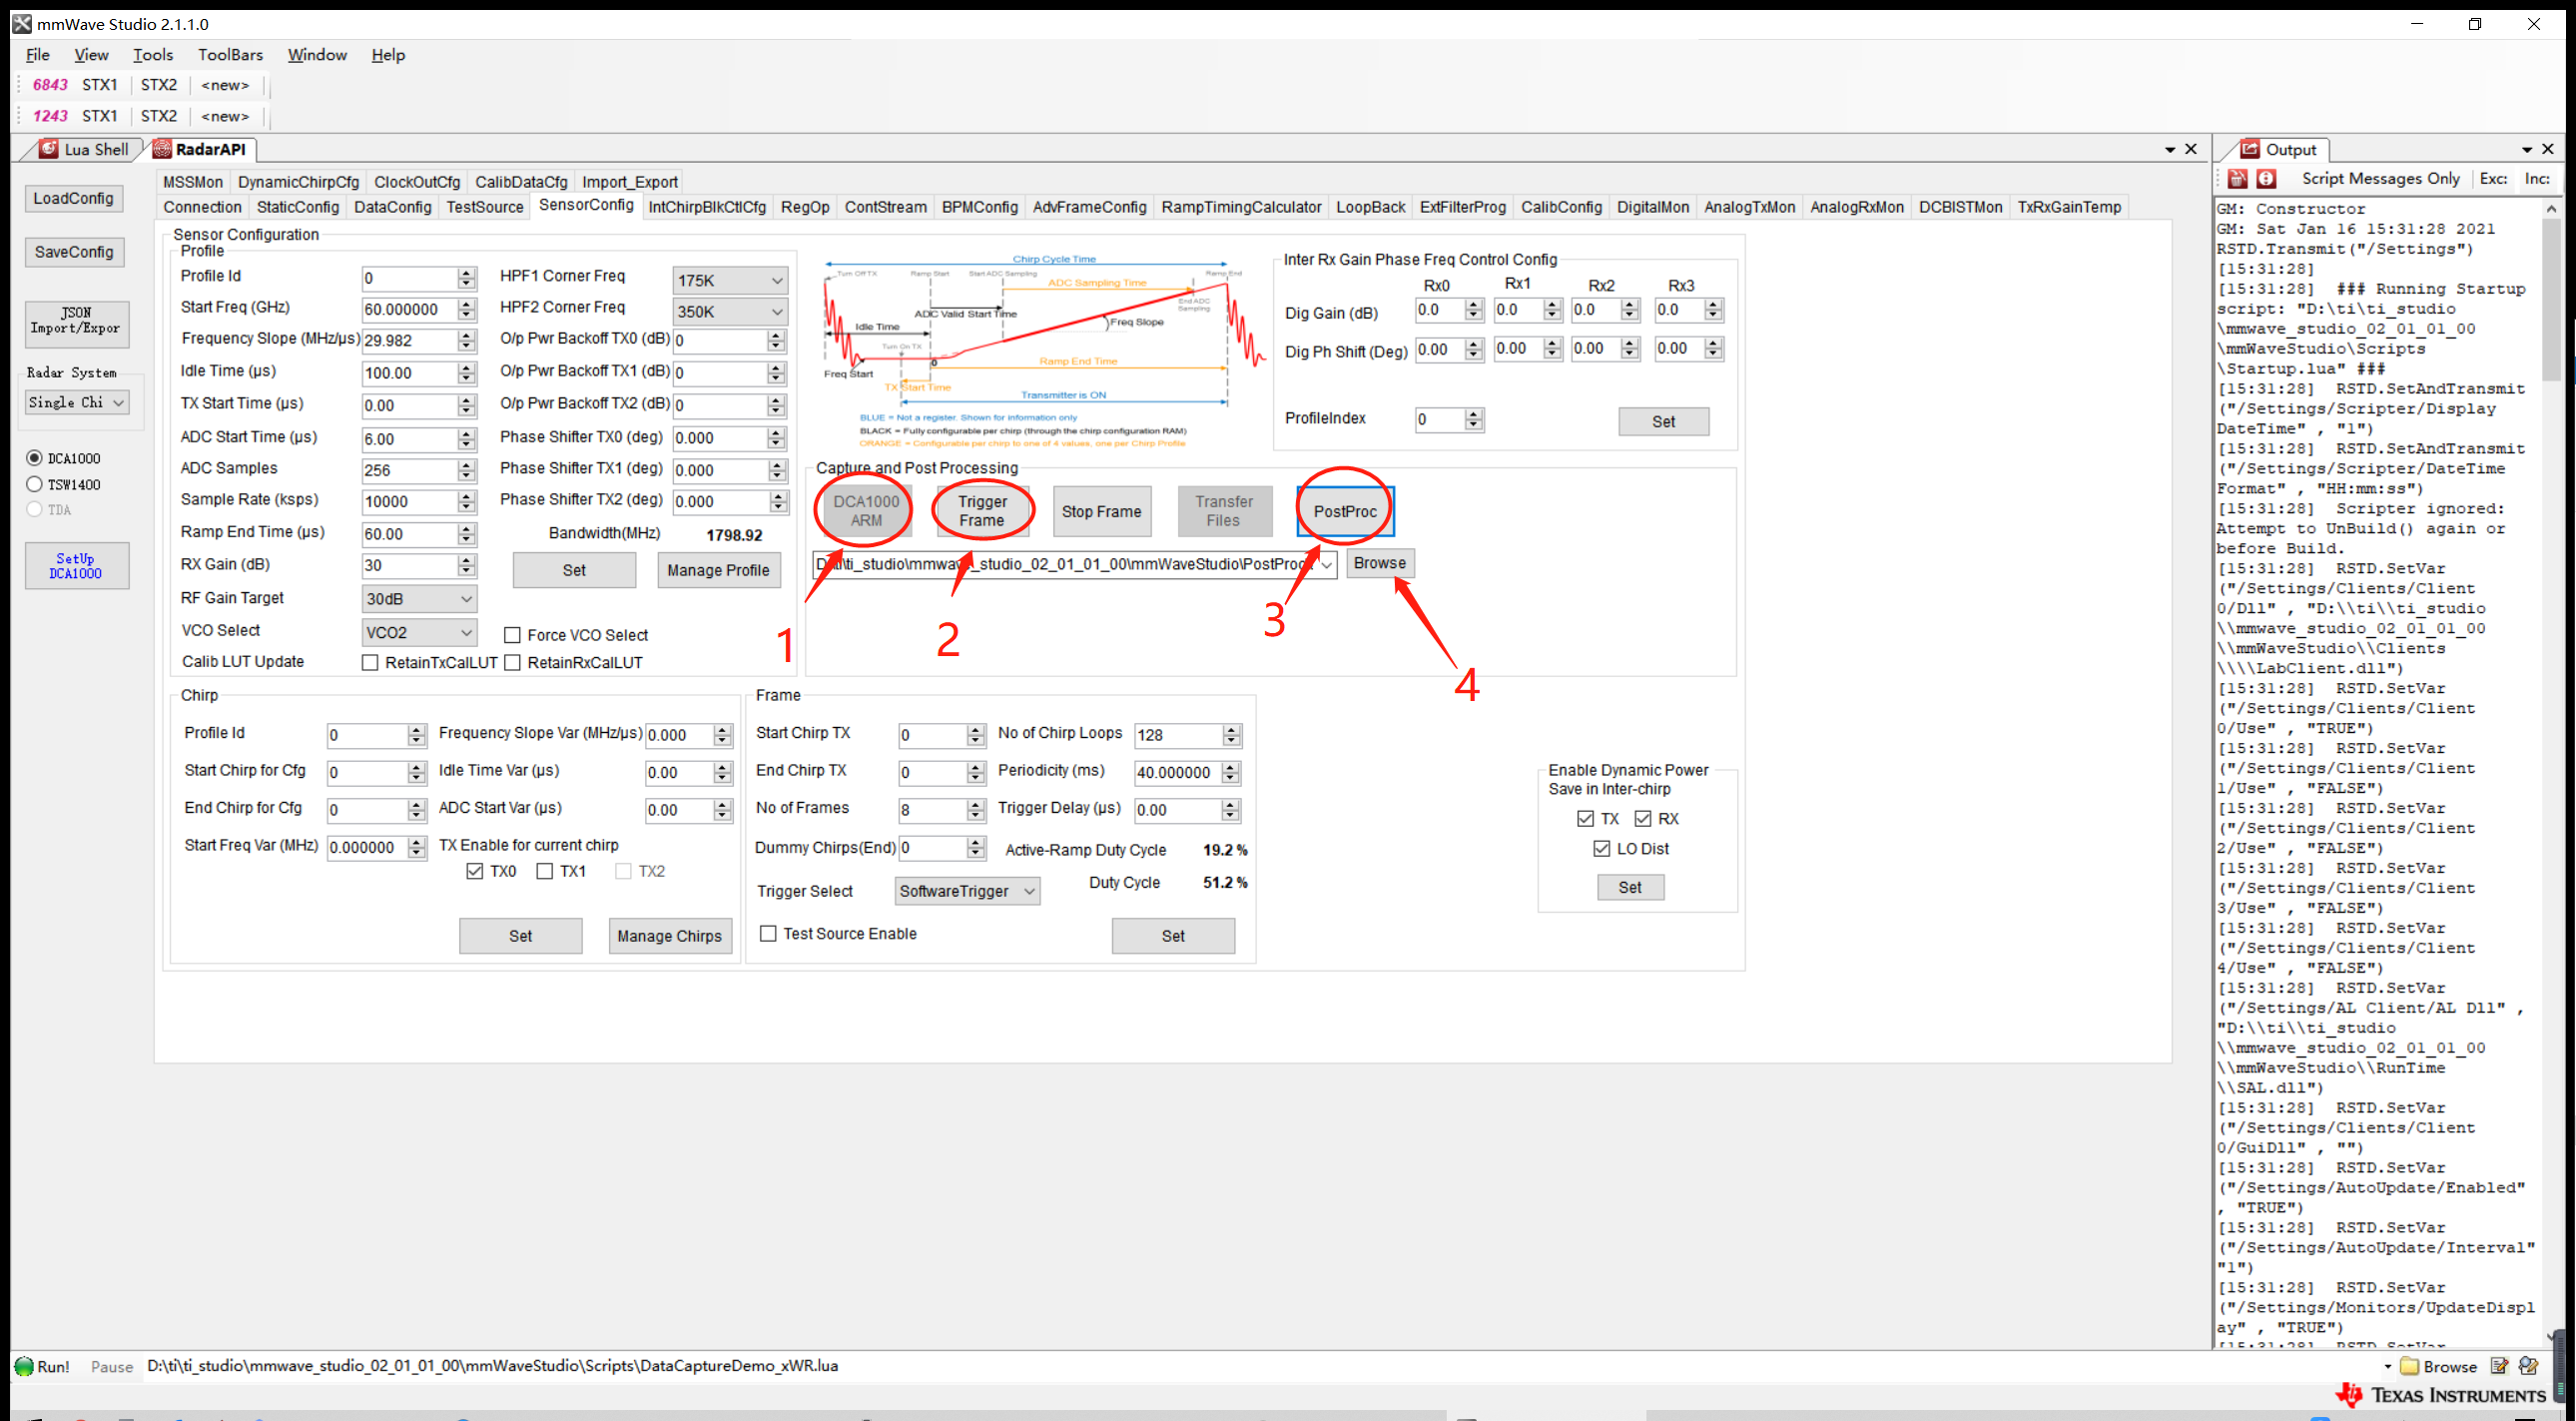Open the VCO Select dropdown
Viewport: 2576px width, 1421px height.
(x=418, y=632)
